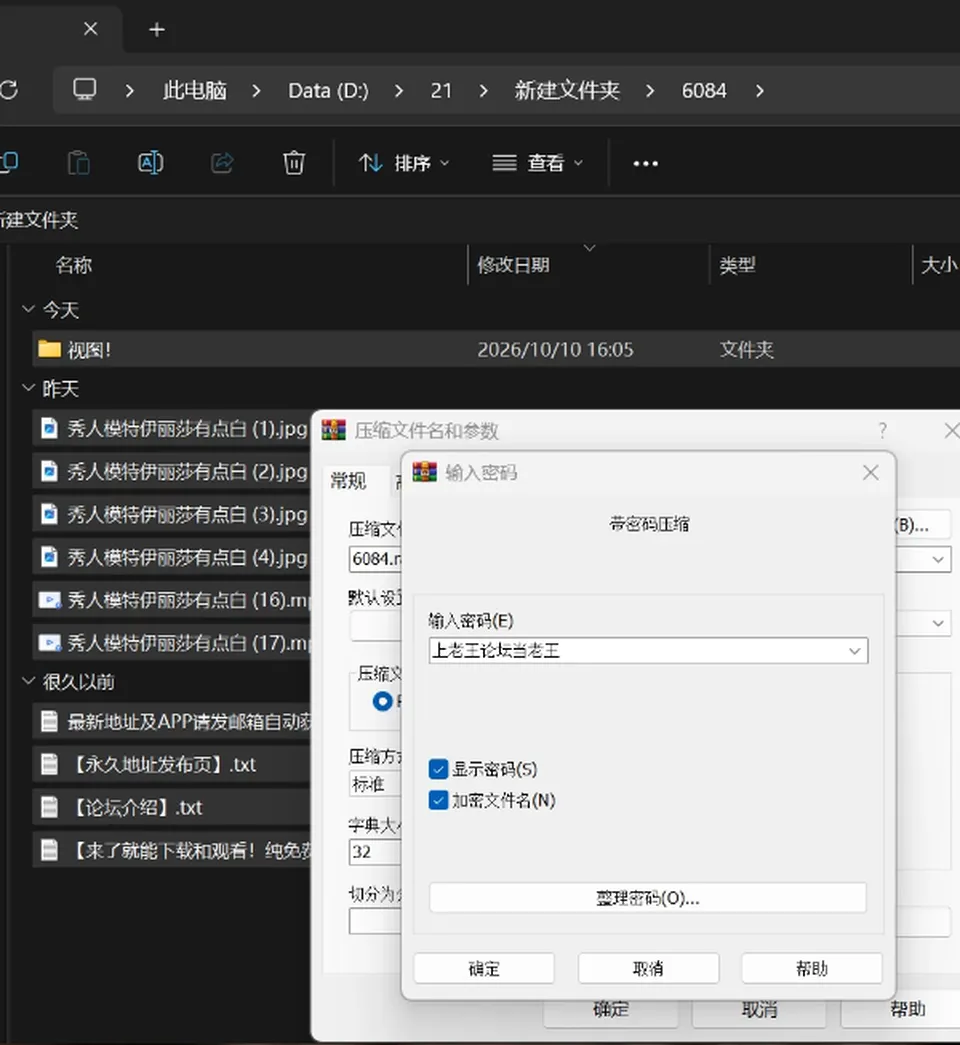Open the 查看 view dropdown

pos(537,163)
